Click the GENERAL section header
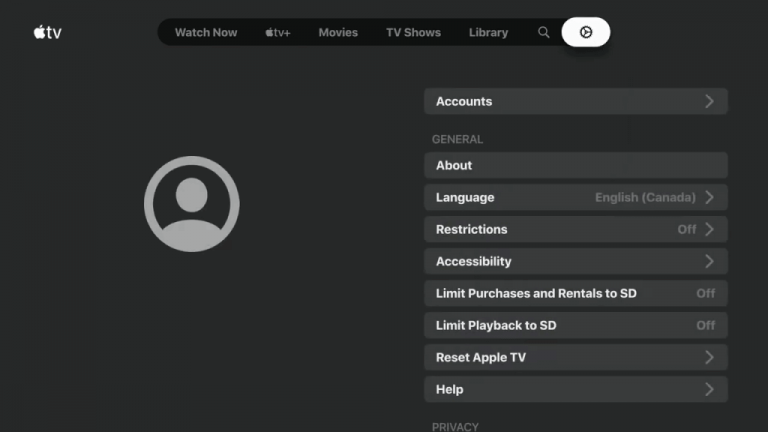Viewport: 768px width, 432px height. point(457,140)
